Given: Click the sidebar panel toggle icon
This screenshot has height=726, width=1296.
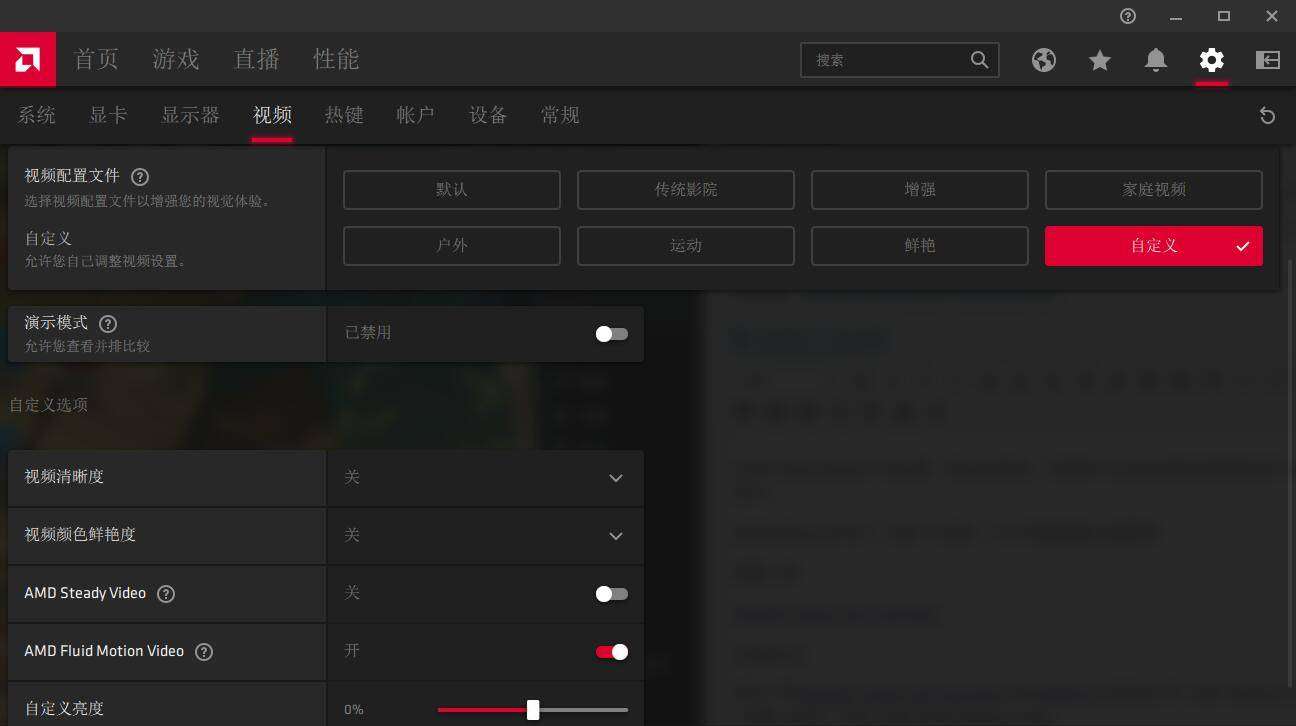Looking at the screenshot, I should click(1268, 60).
